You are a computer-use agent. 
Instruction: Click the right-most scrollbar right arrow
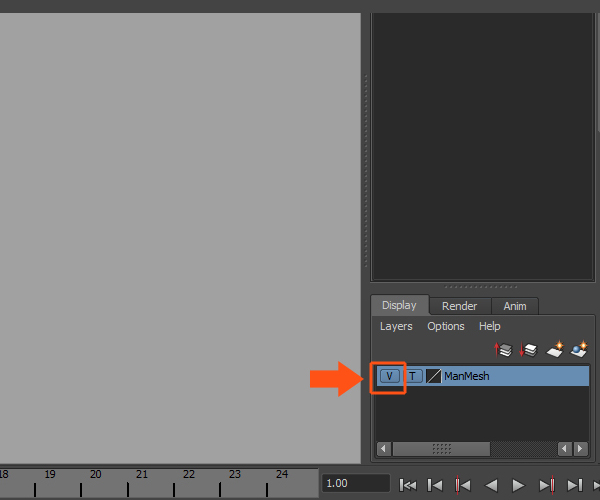[580, 449]
